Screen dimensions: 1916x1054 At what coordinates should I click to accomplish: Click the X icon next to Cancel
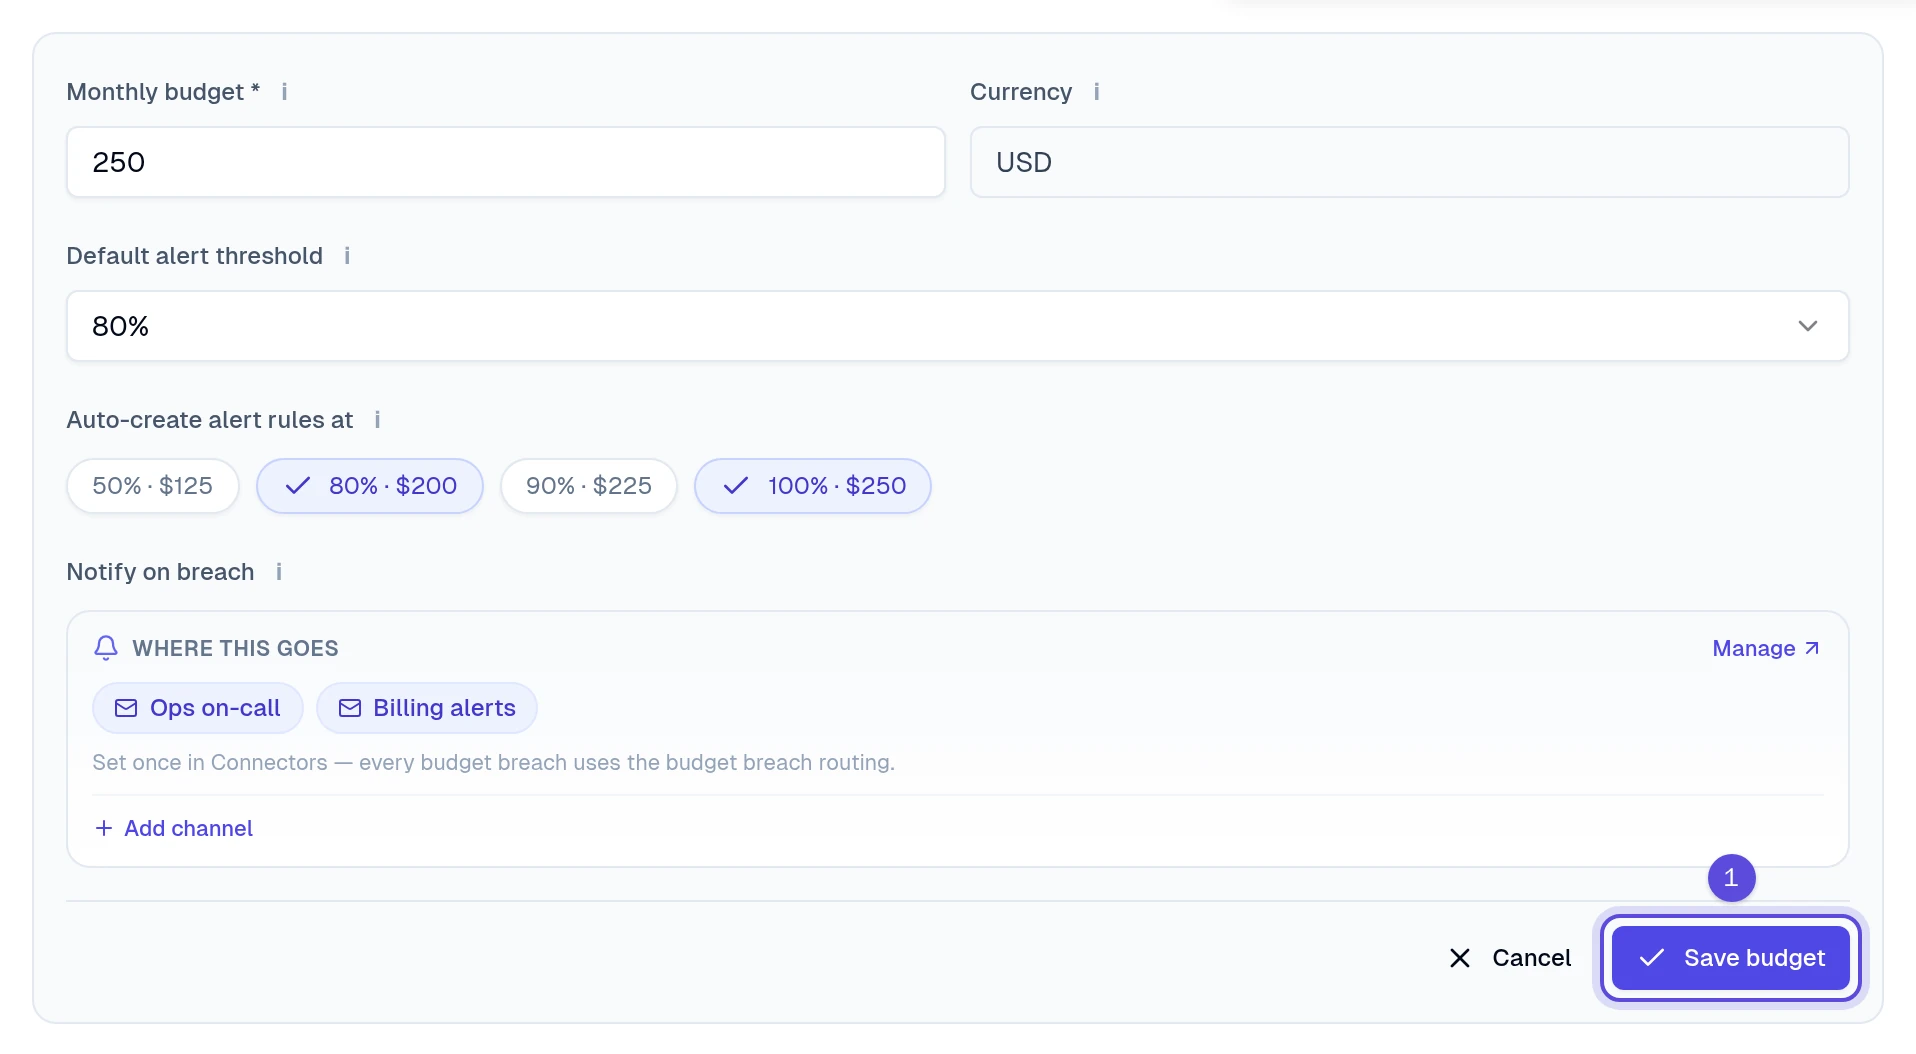point(1460,958)
